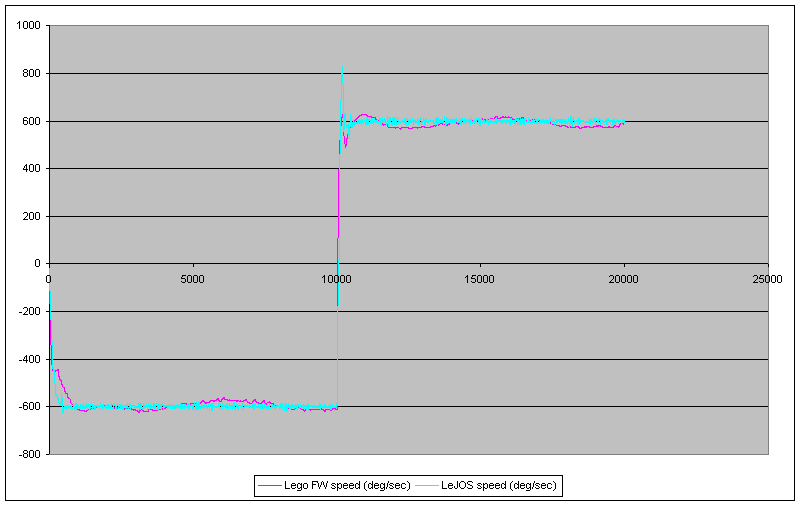Select the LeJOS speed legend entry

[486, 485]
